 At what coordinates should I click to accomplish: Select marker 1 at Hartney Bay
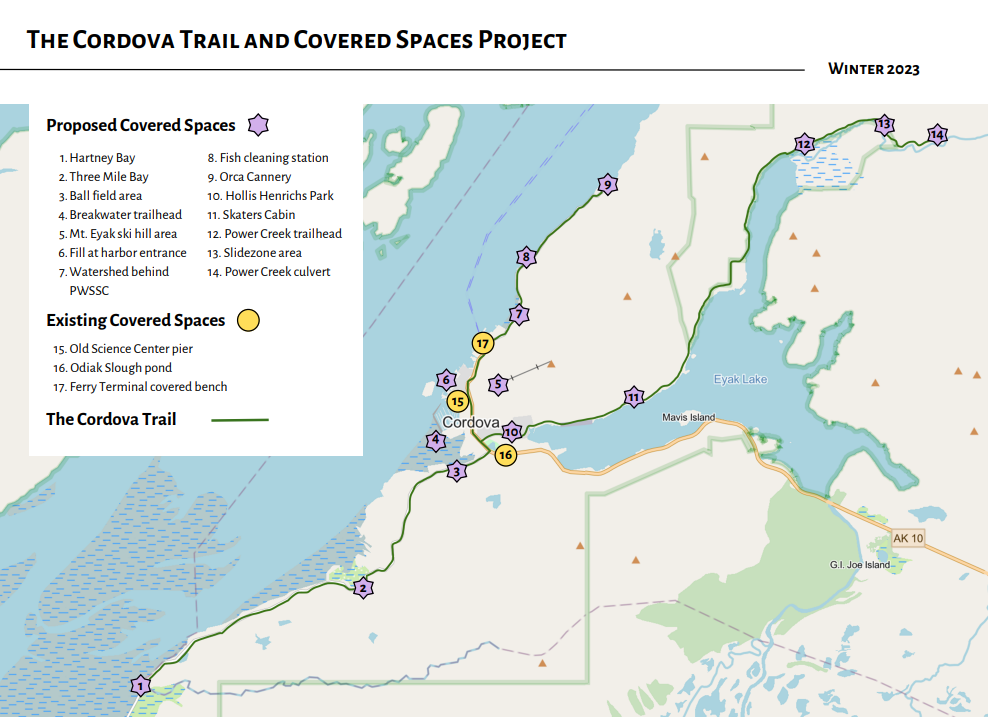click(x=140, y=687)
